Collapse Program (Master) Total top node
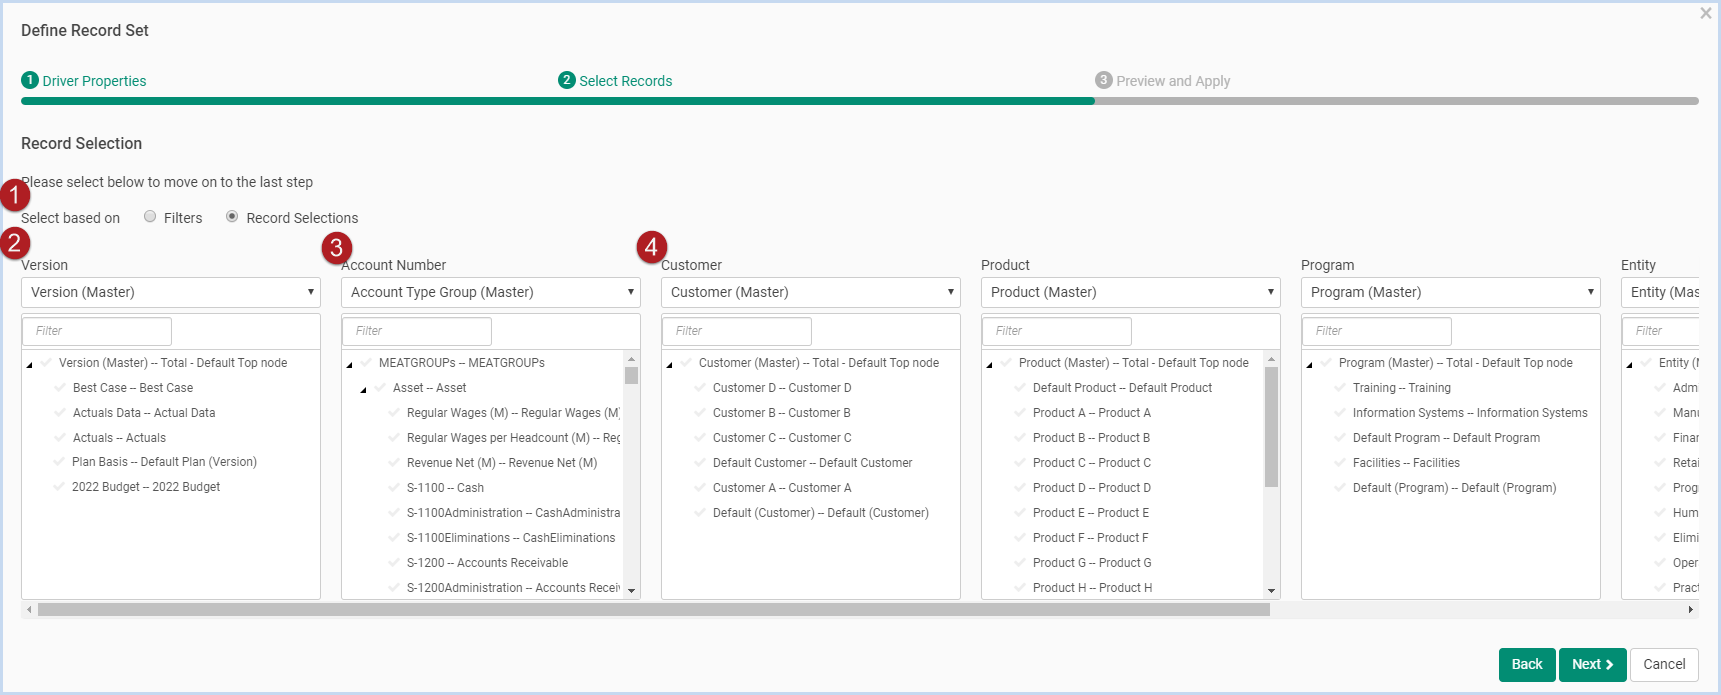 [x=1310, y=364]
